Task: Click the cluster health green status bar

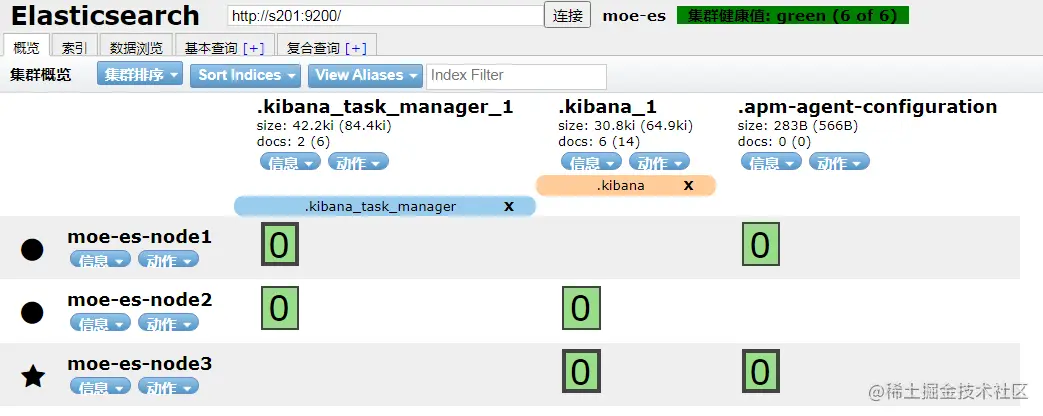Action: (793, 15)
